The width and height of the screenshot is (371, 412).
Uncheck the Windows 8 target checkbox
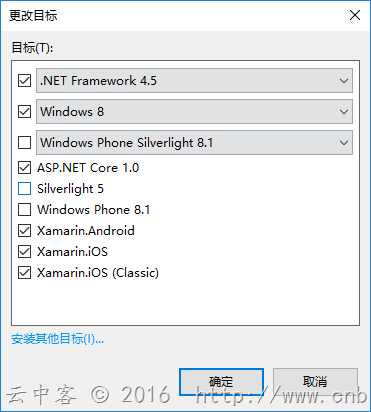(24, 111)
